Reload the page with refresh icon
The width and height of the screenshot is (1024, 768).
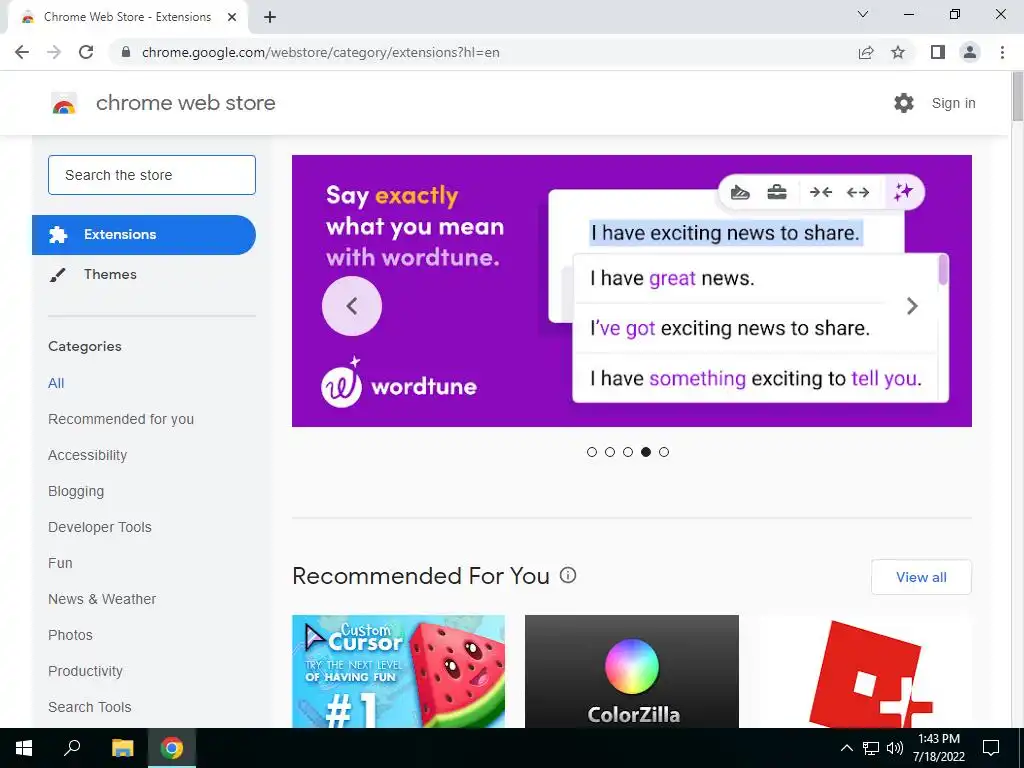coord(86,52)
